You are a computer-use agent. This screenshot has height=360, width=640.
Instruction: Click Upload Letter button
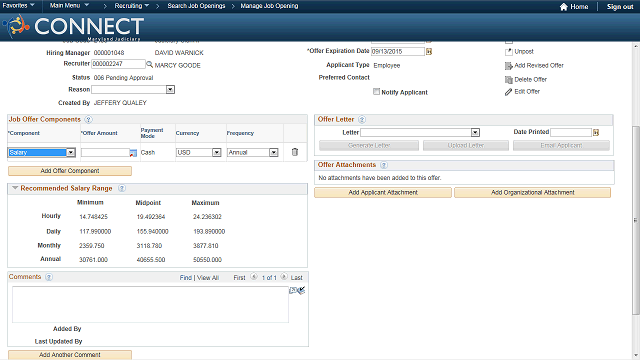point(466,145)
